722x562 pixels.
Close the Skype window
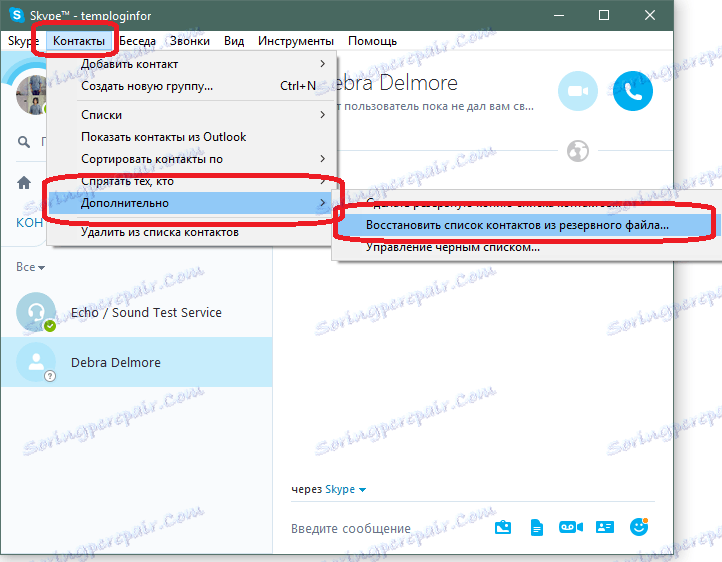[x=650, y=15]
